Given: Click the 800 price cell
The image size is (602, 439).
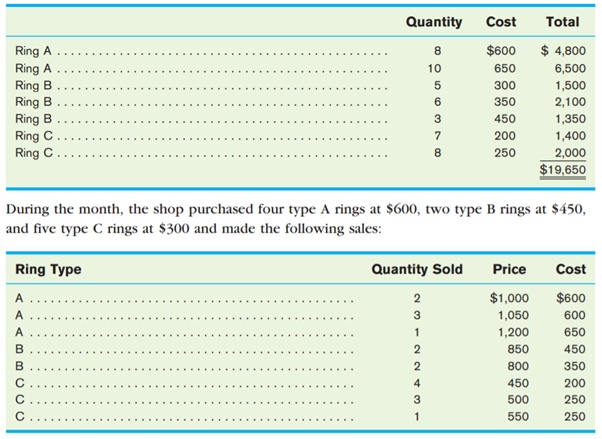Looking at the screenshot, I should pyautogui.click(x=517, y=365).
